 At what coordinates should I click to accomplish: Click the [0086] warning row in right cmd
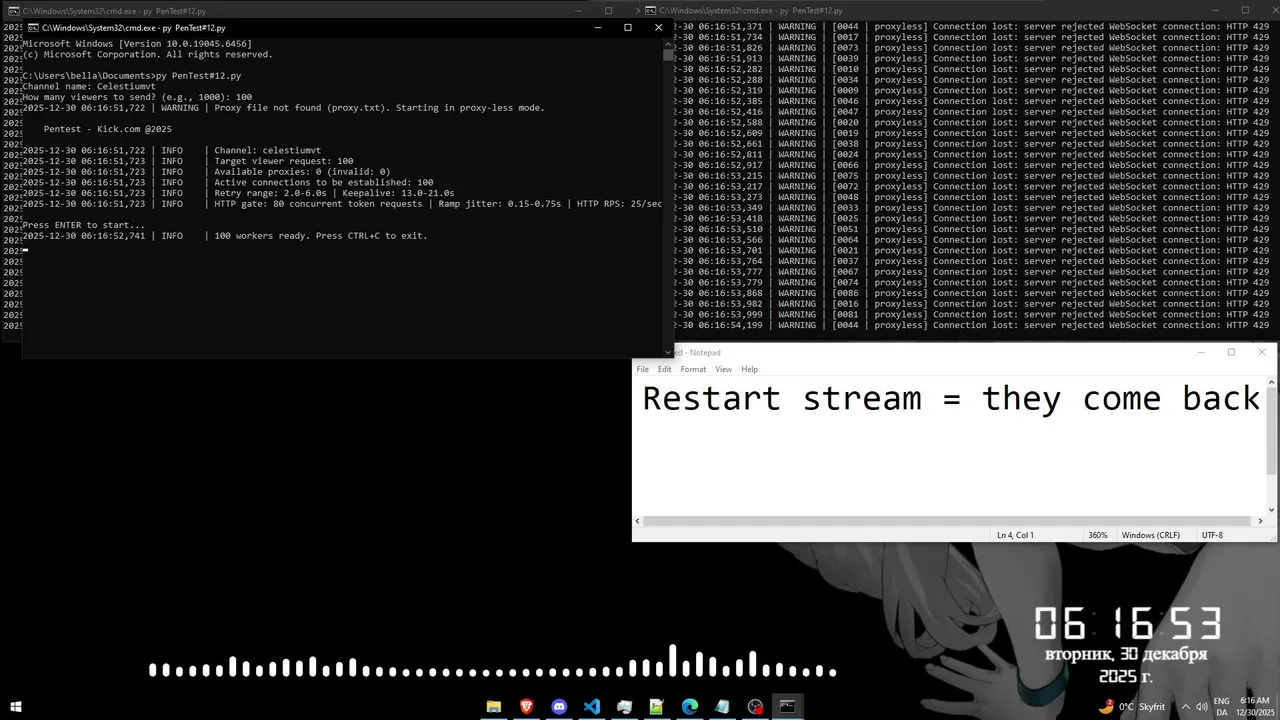coord(972,293)
